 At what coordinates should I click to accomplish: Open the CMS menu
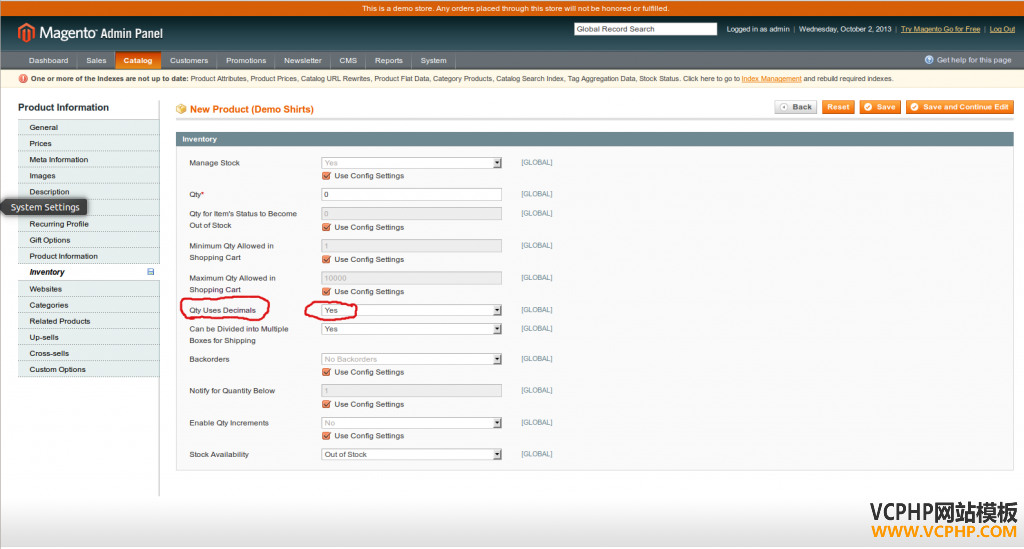pos(348,61)
